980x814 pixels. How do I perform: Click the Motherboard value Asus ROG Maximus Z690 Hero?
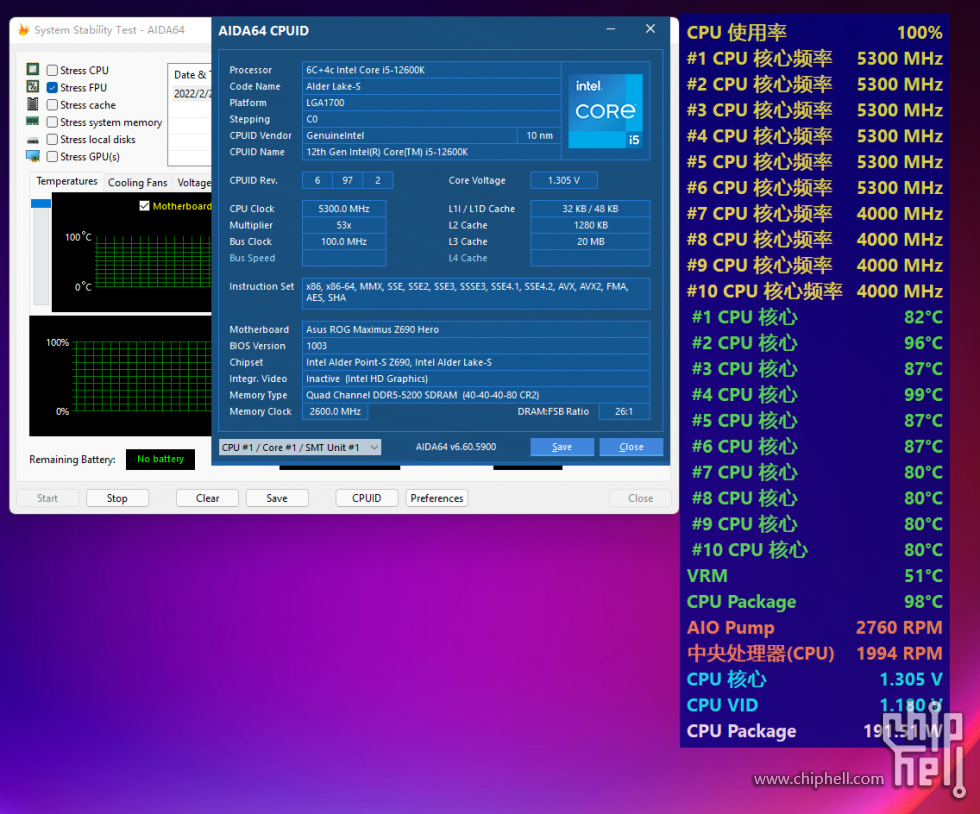click(x=476, y=329)
